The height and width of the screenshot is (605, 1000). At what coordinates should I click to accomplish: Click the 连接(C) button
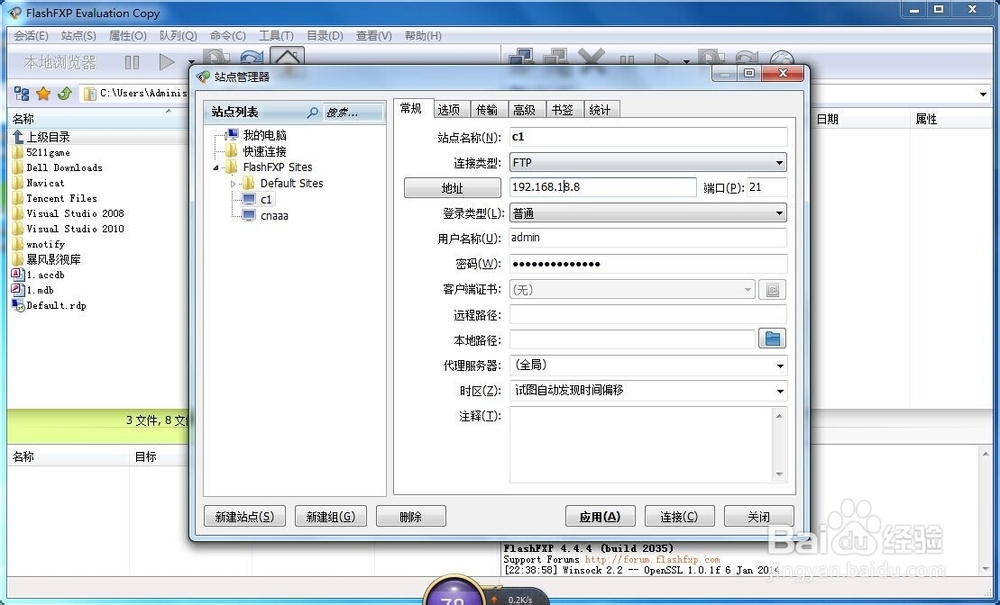pyautogui.click(x=679, y=516)
